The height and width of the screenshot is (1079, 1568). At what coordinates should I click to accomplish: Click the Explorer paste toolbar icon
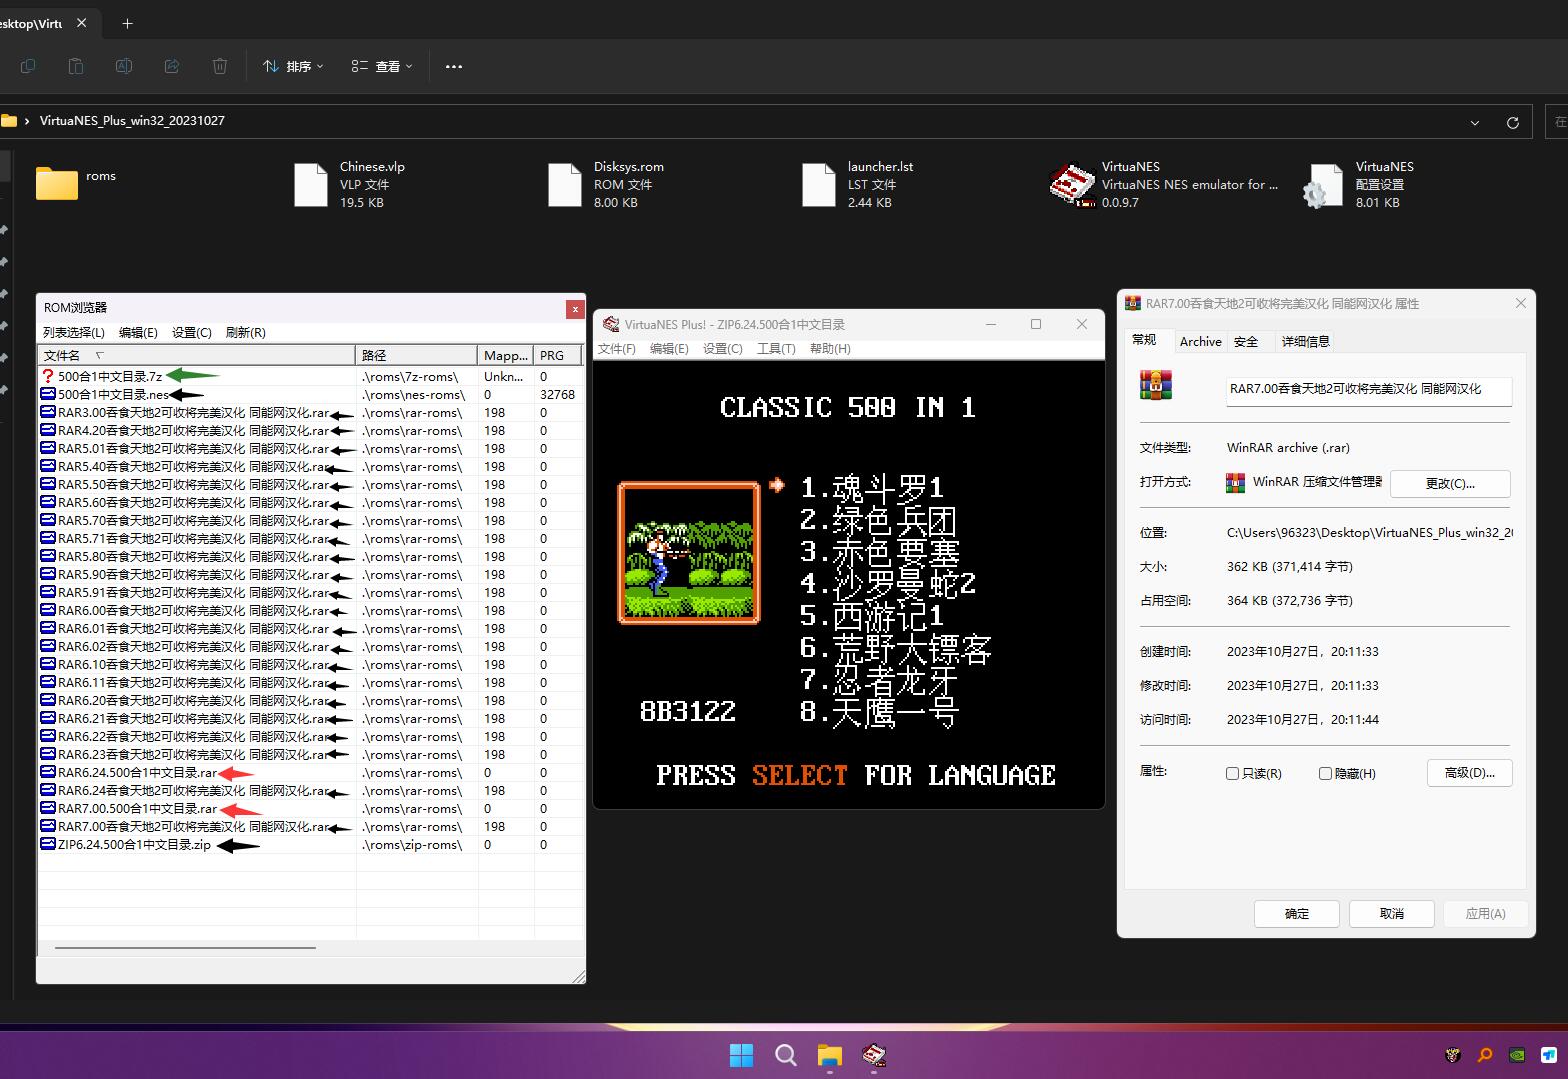click(76, 66)
